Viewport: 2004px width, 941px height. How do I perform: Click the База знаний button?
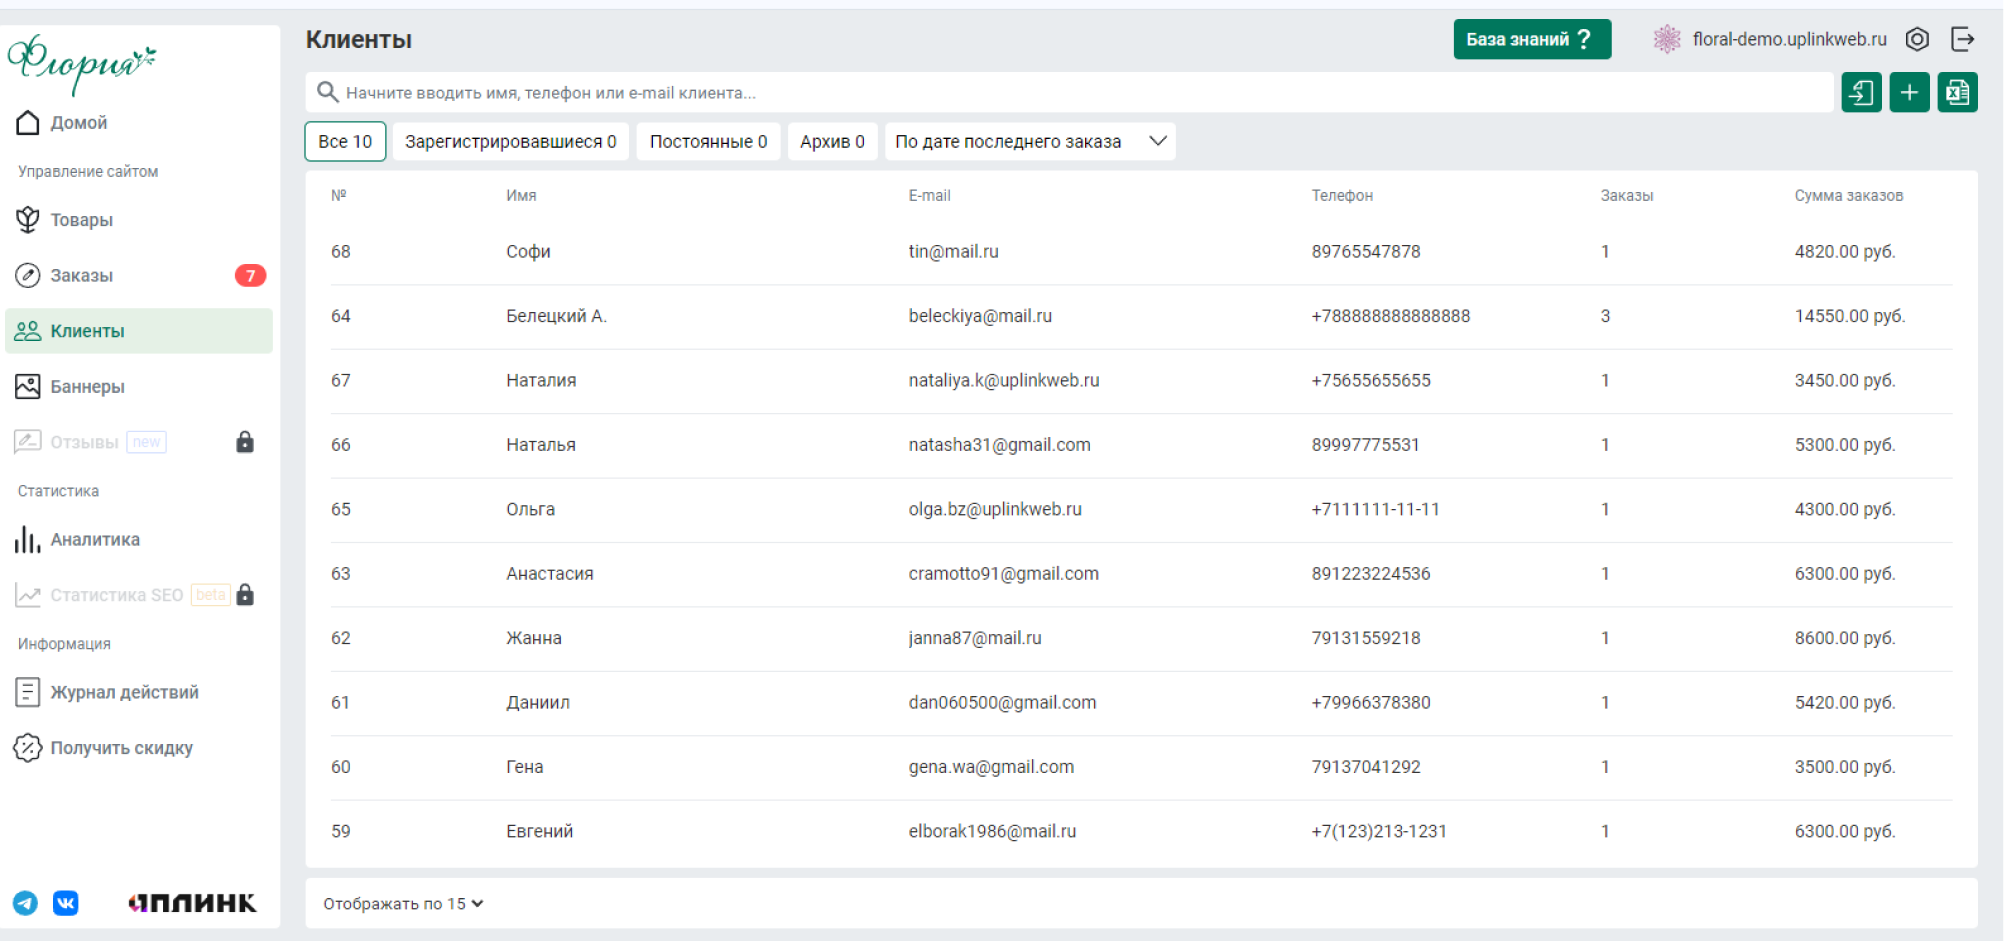tap(1531, 39)
